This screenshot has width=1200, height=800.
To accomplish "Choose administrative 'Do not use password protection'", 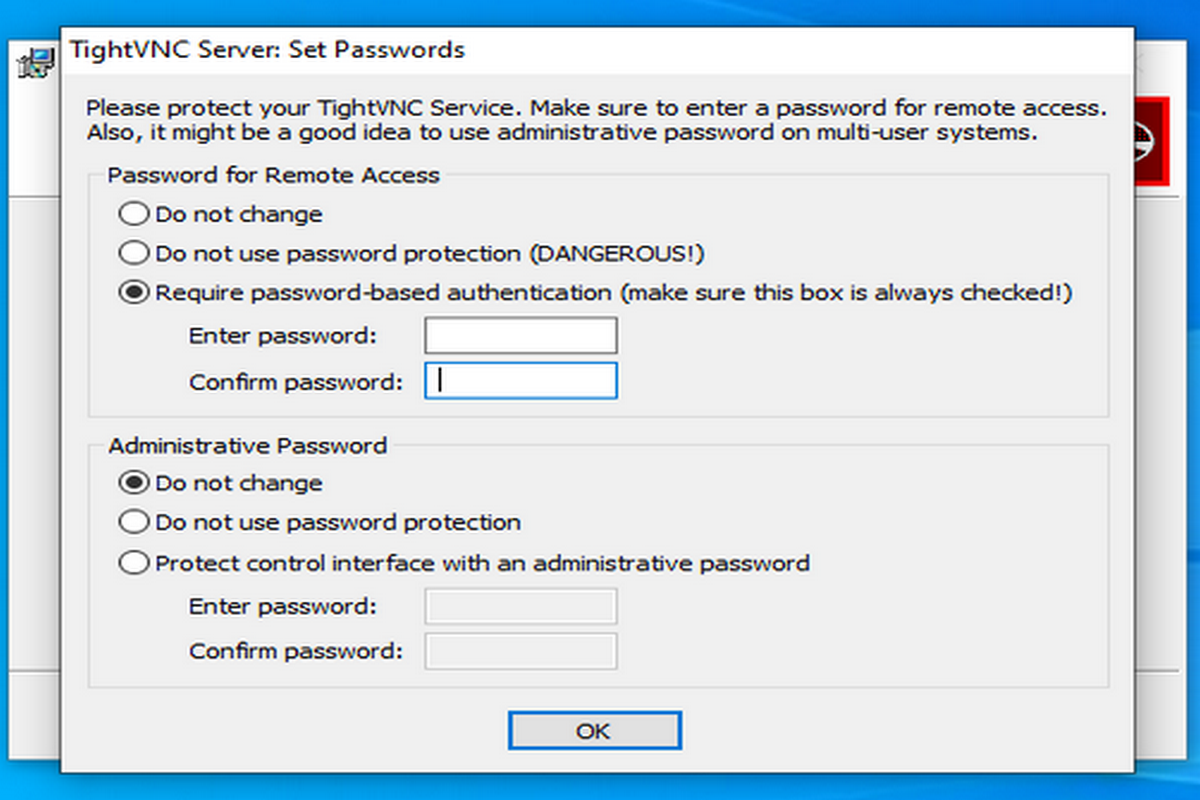I will pos(132,522).
